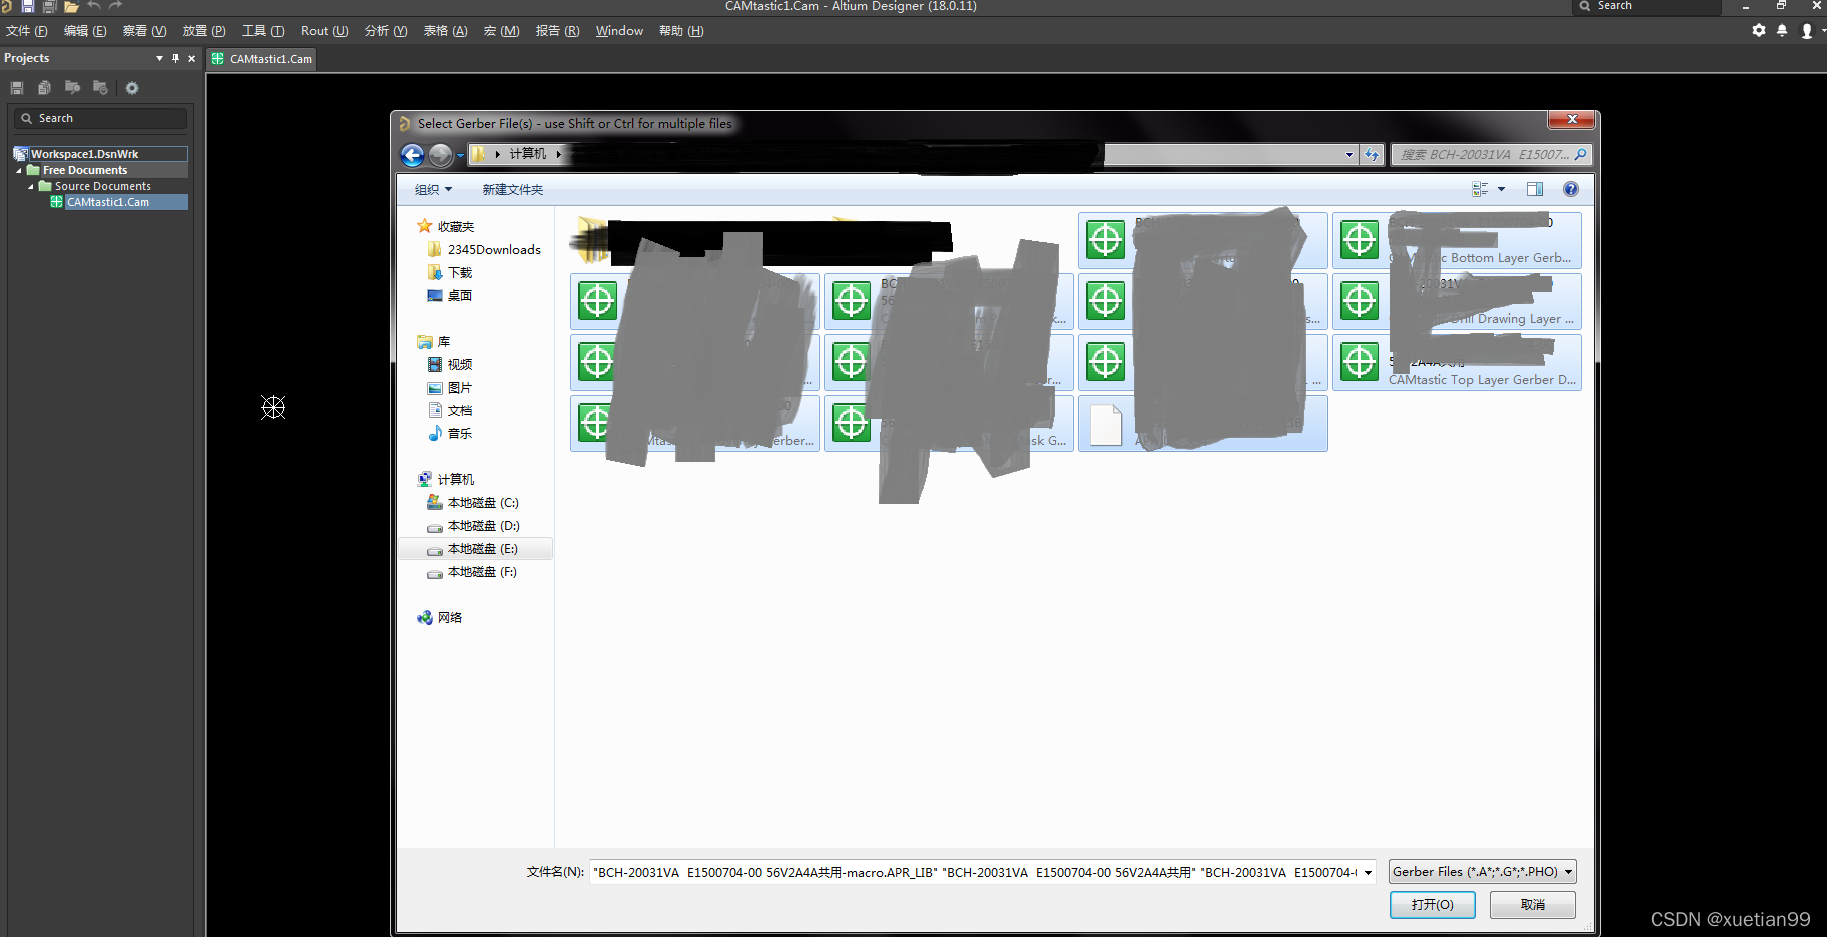Image resolution: width=1827 pixels, height=937 pixels.
Task: Click the open folder icon in the title bar
Action: (71, 6)
